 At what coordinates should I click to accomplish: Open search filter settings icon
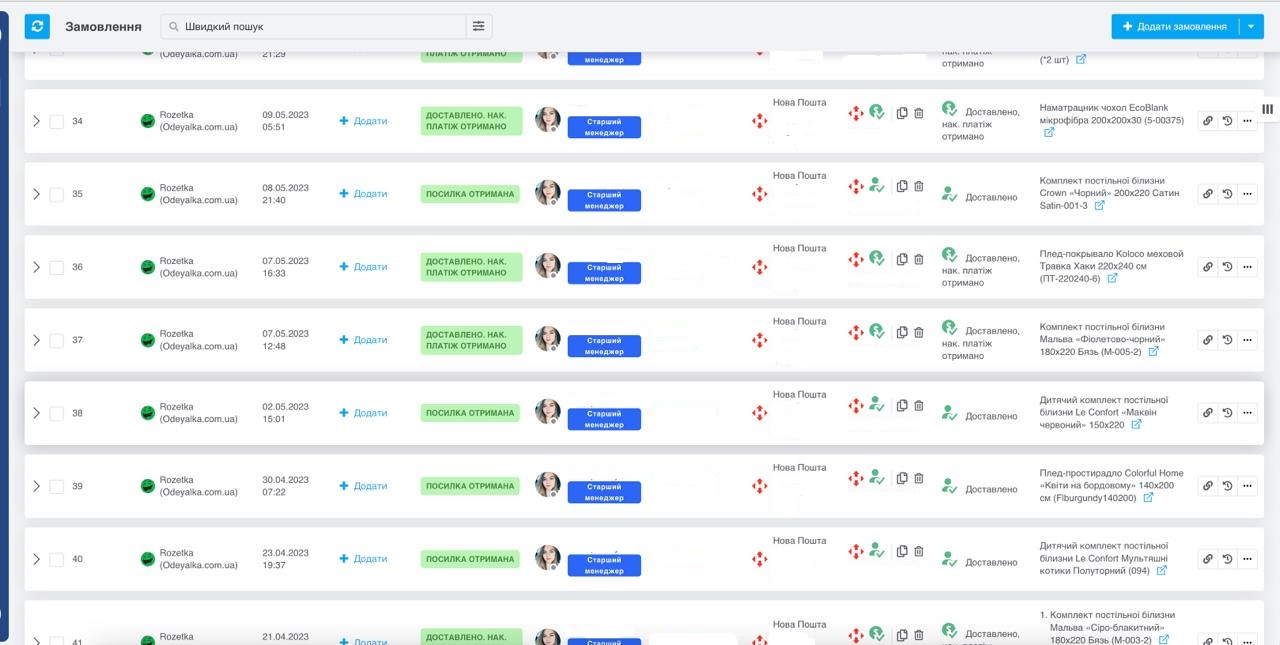tap(479, 27)
